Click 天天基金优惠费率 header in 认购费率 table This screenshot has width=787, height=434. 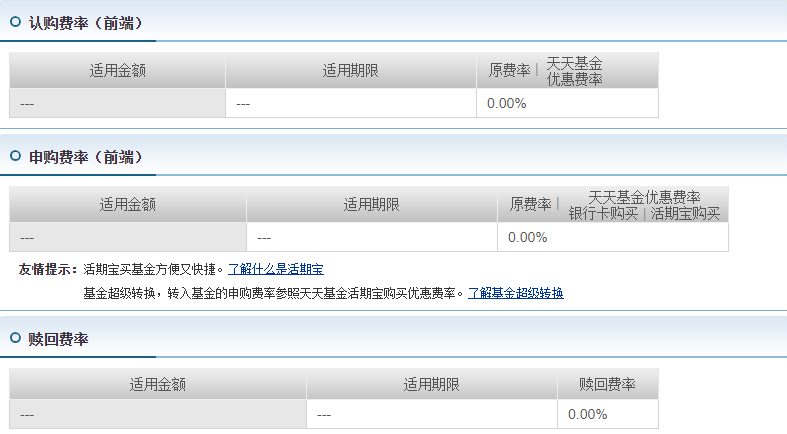[574, 71]
